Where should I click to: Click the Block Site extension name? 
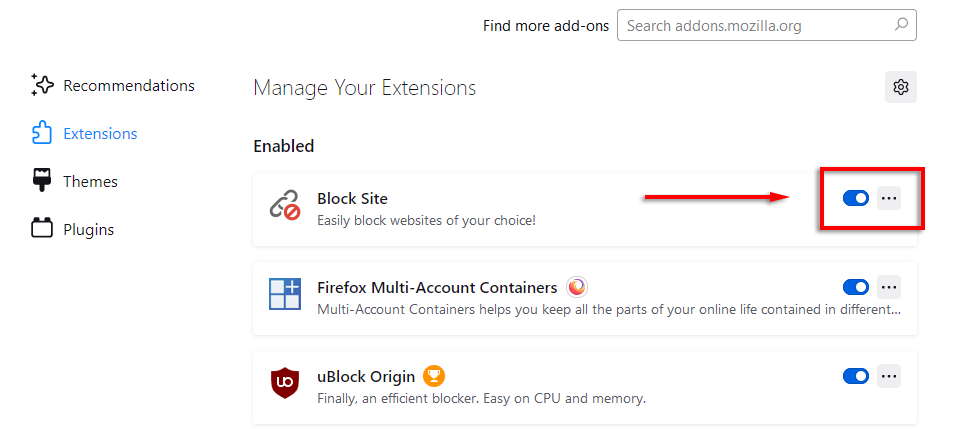click(x=352, y=199)
